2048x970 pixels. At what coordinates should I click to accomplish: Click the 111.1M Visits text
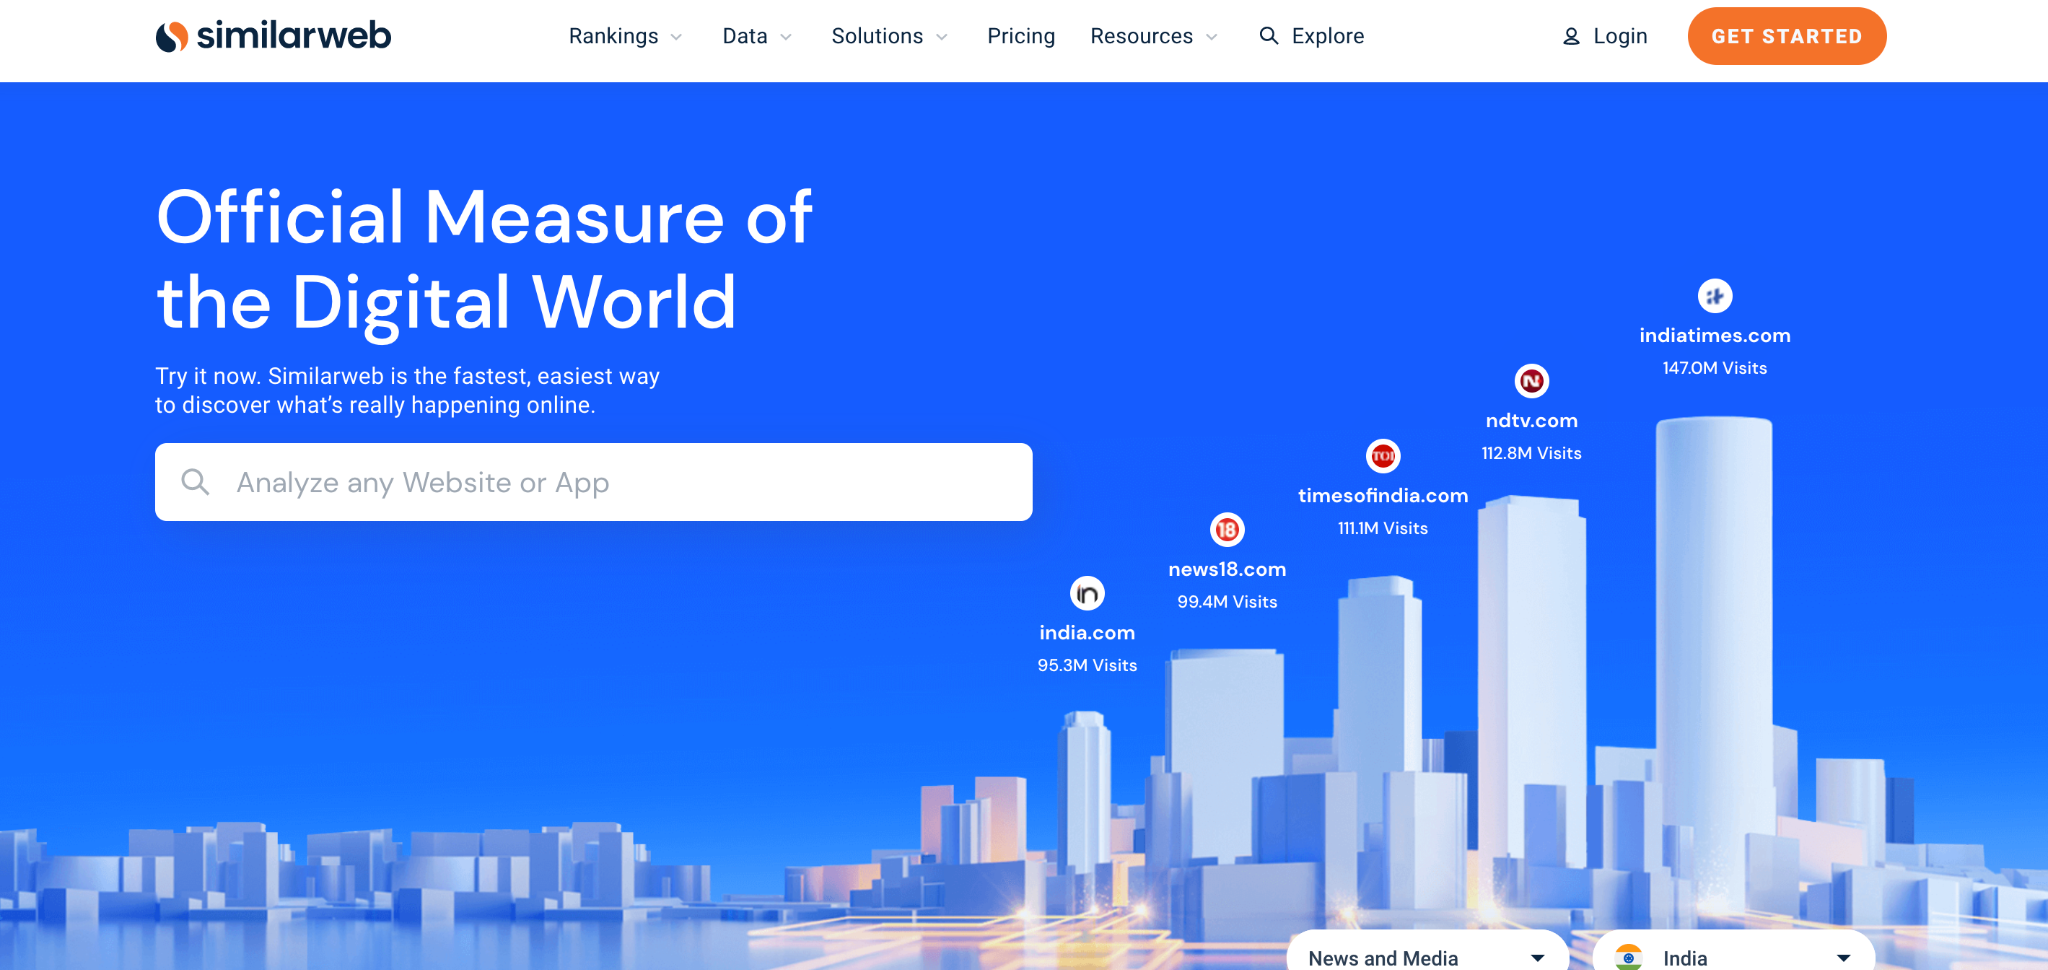coord(1383,528)
